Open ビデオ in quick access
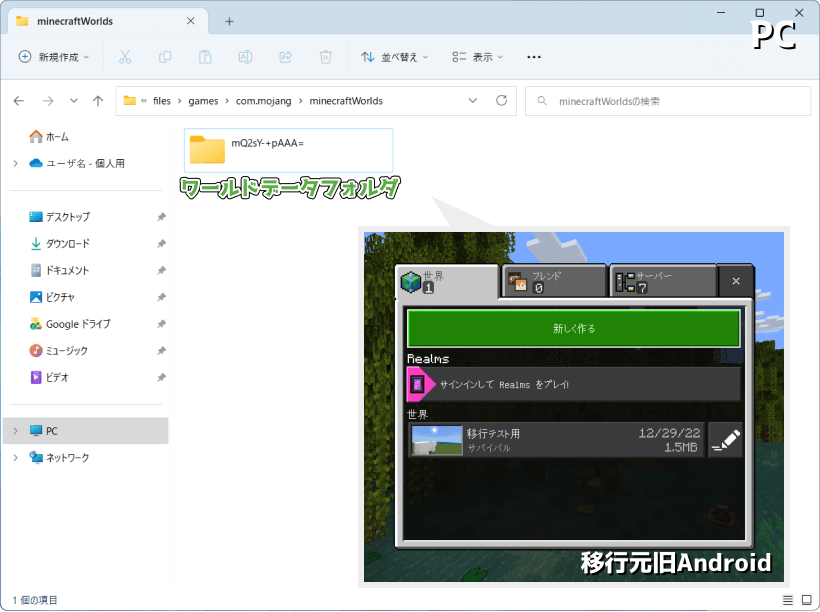Image resolution: width=820 pixels, height=612 pixels. coord(49,377)
